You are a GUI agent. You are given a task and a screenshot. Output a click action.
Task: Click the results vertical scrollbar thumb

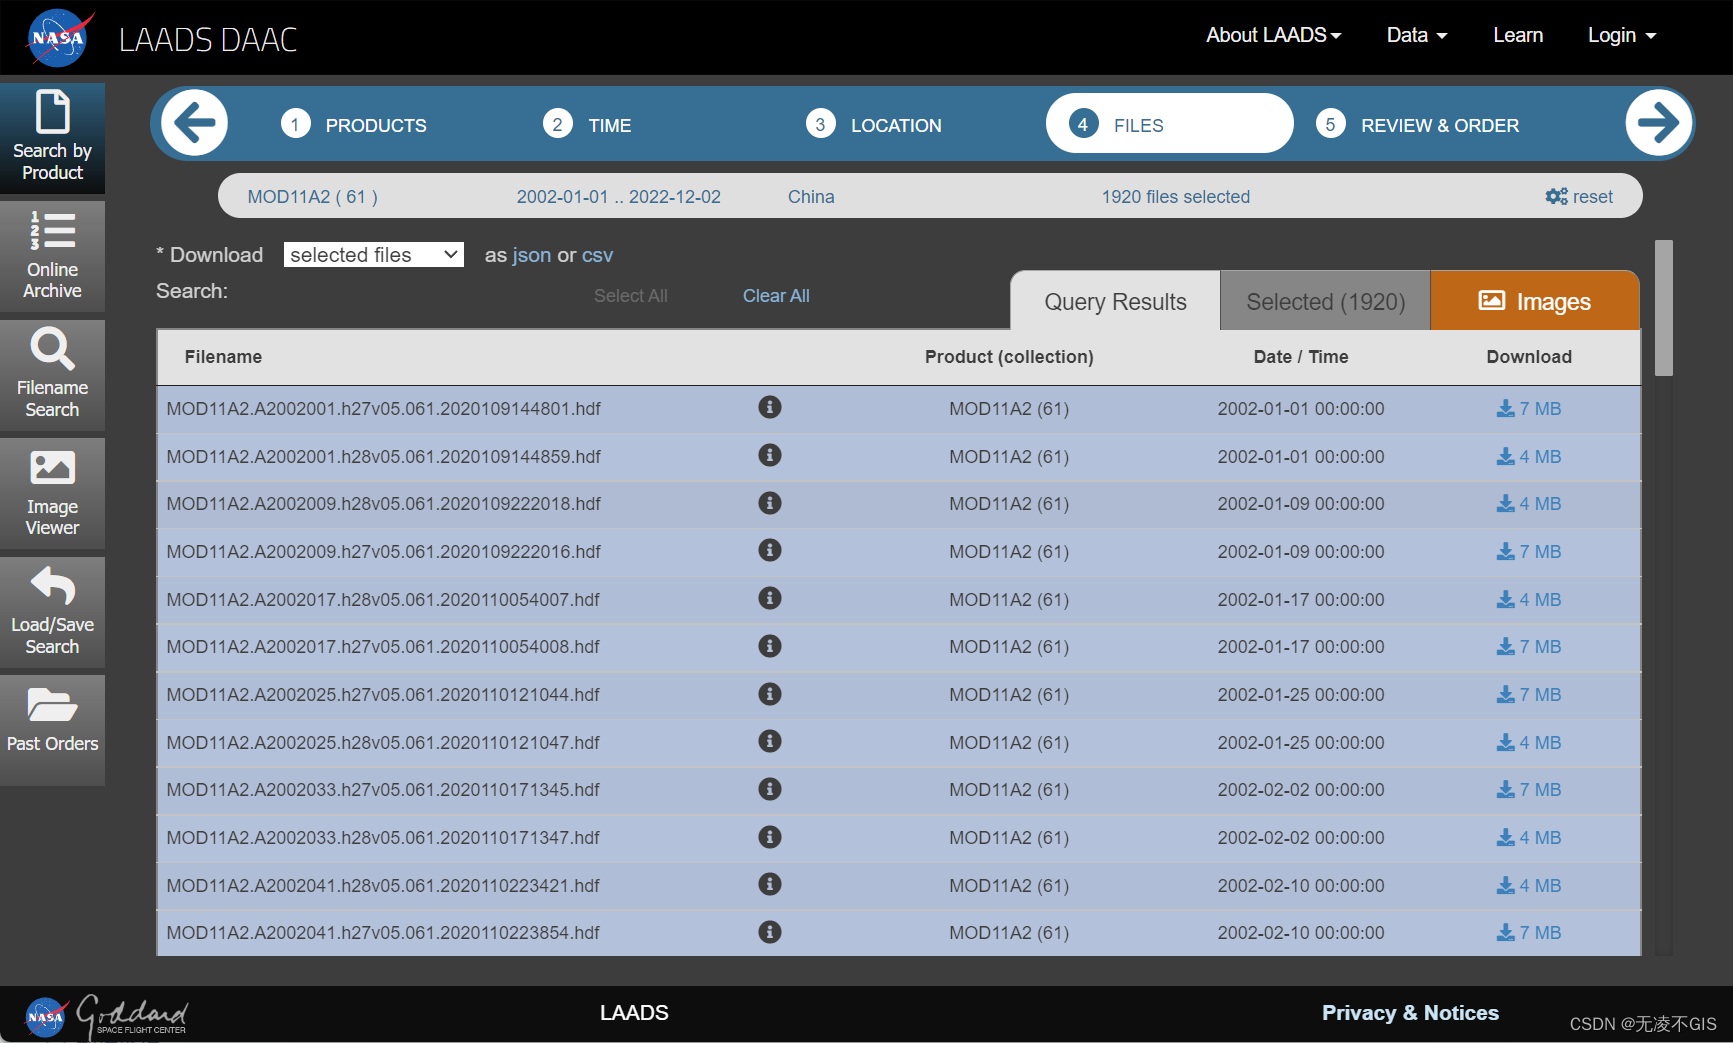(x=1663, y=308)
